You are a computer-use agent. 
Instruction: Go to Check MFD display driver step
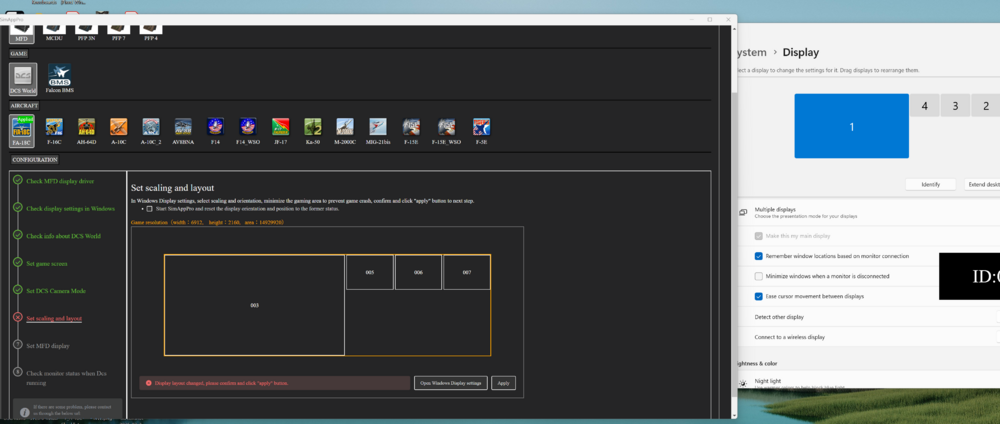pyautogui.click(x=60, y=181)
